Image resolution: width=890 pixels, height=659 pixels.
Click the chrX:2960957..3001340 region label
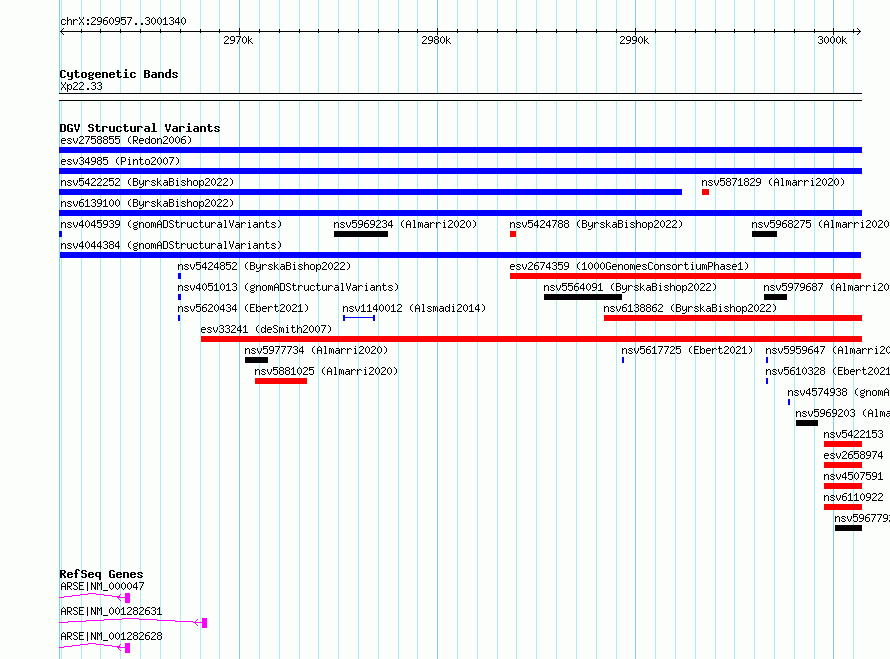click(x=123, y=22)
